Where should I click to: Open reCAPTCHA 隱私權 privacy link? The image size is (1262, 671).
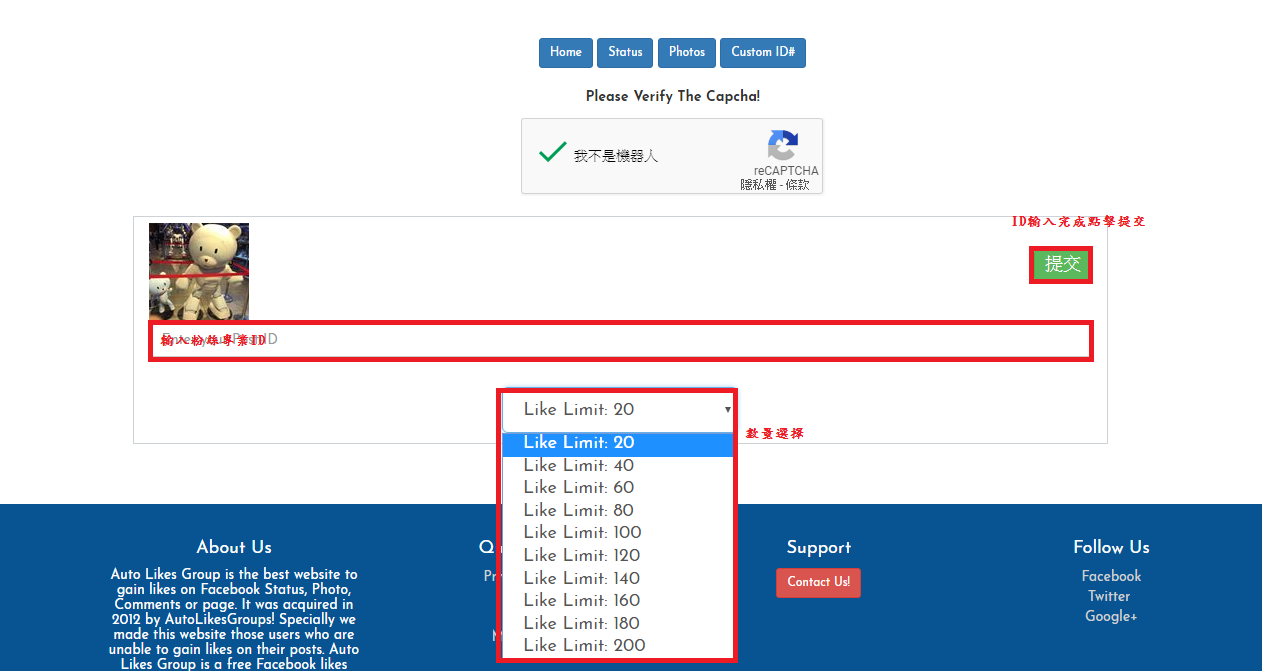coord(758,185)
